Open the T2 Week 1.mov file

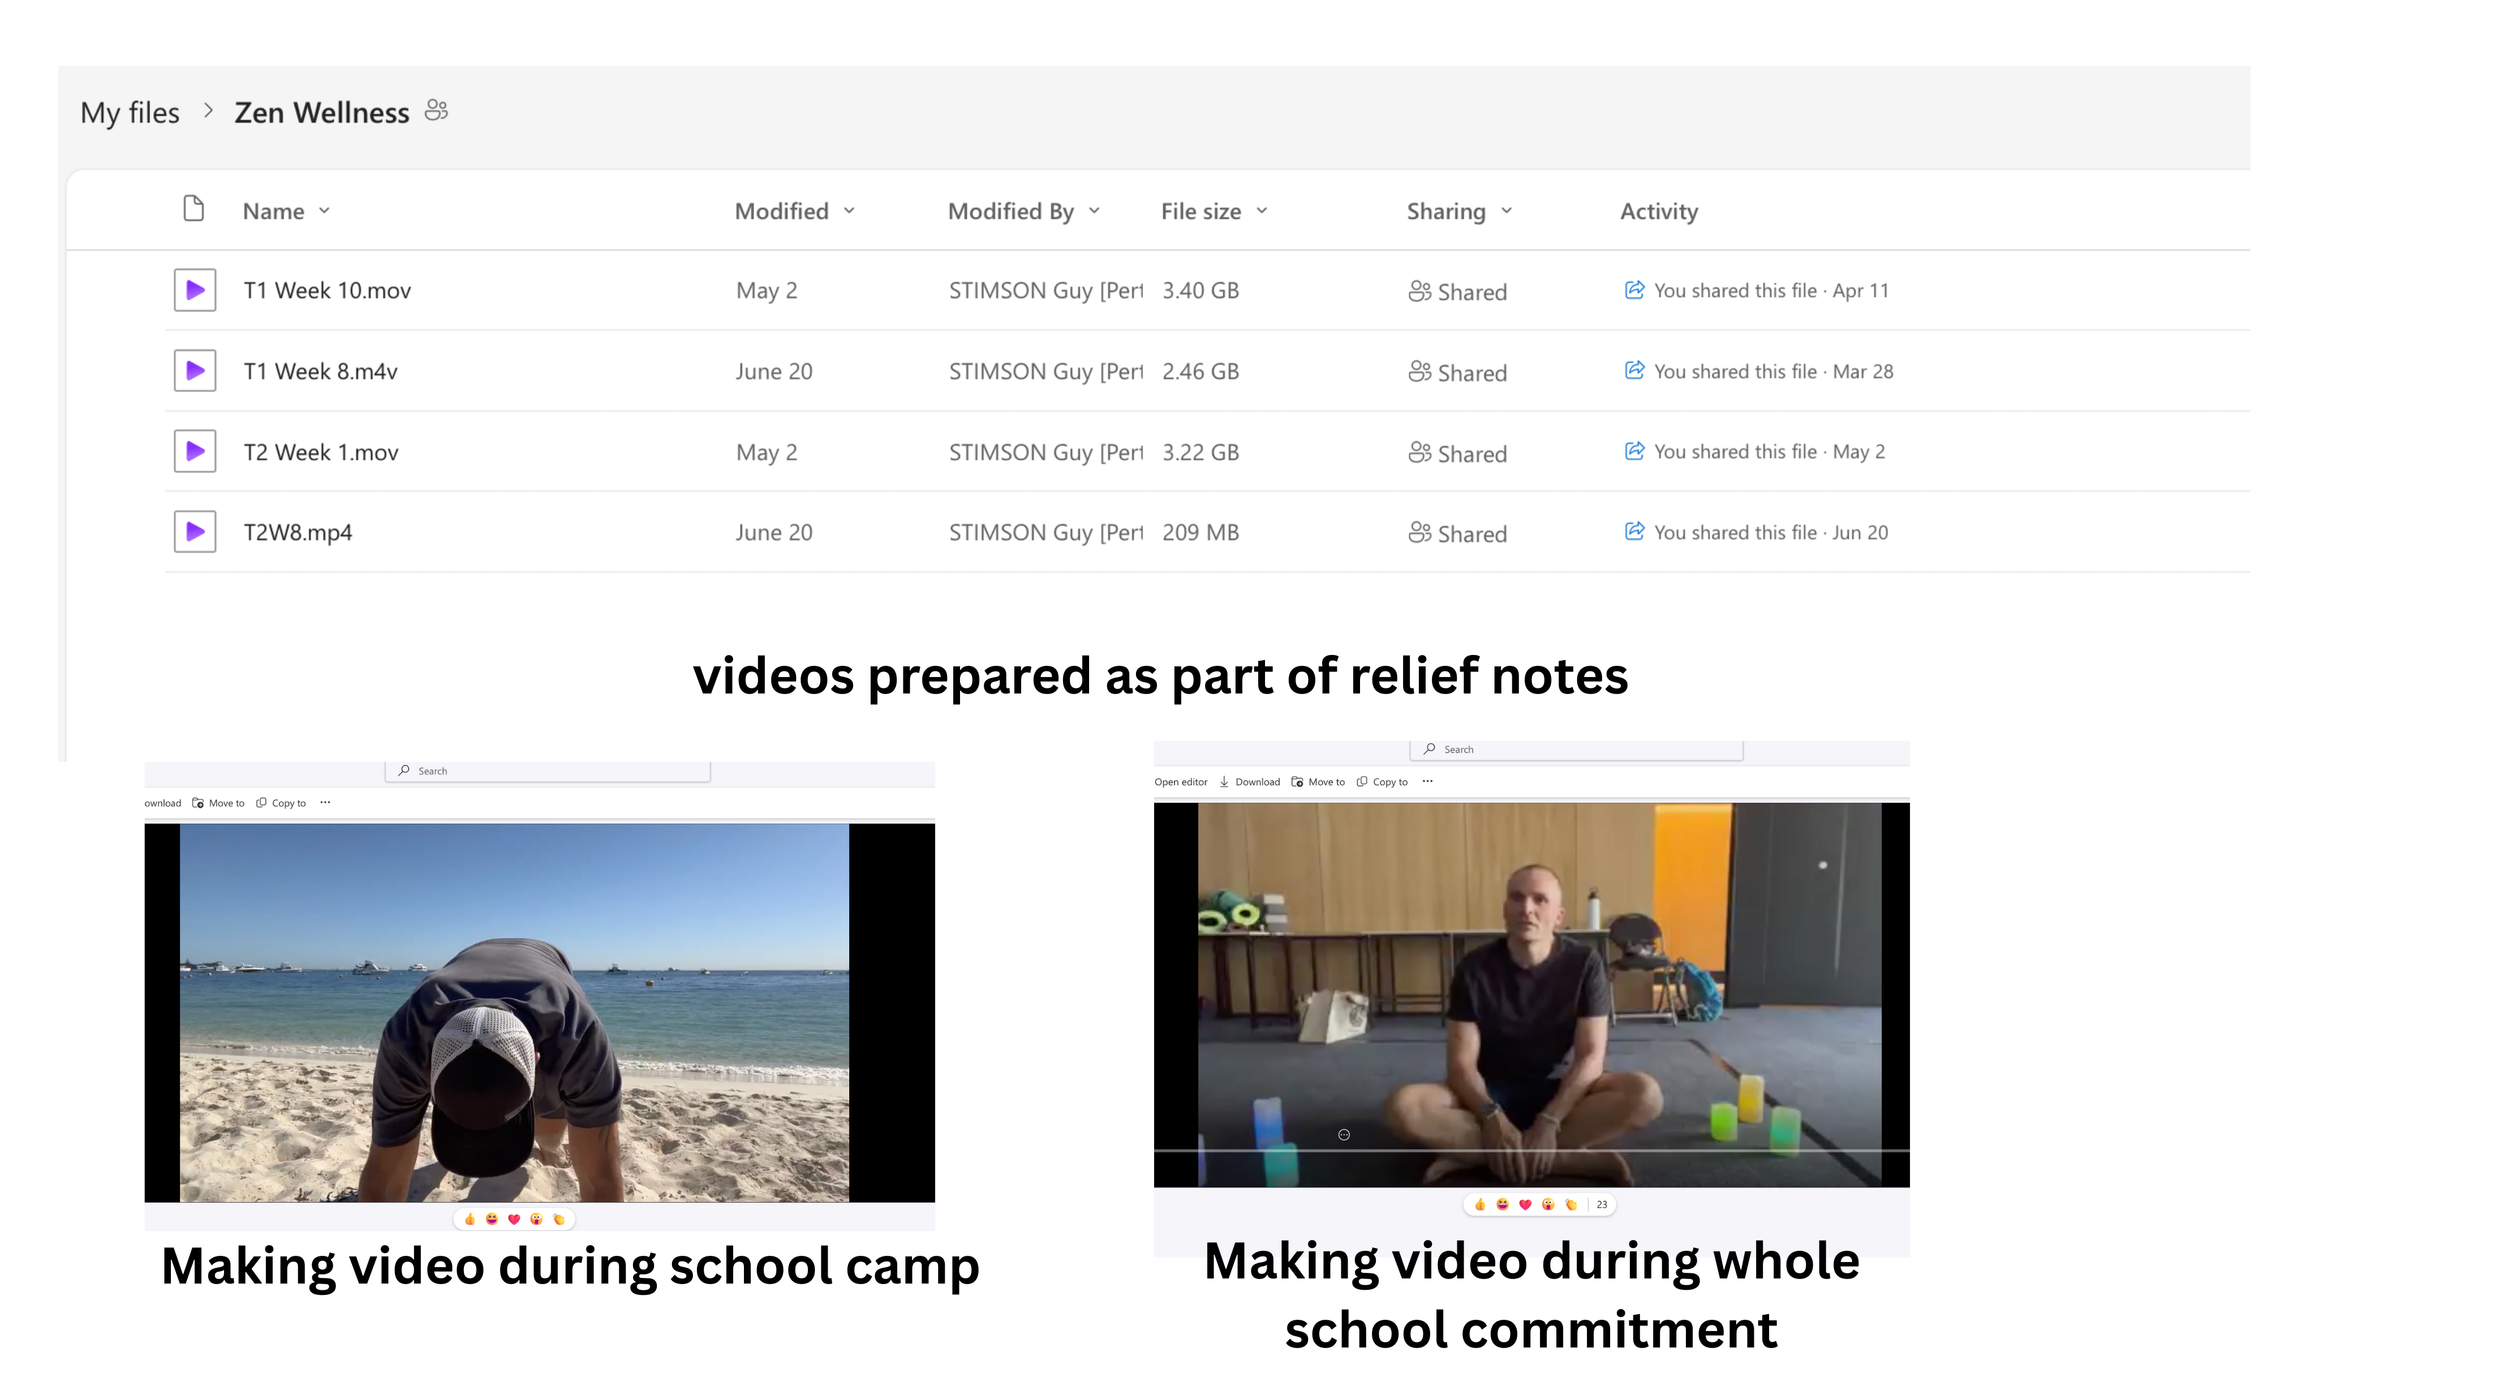pyautogui.click(x=321, y=453)
